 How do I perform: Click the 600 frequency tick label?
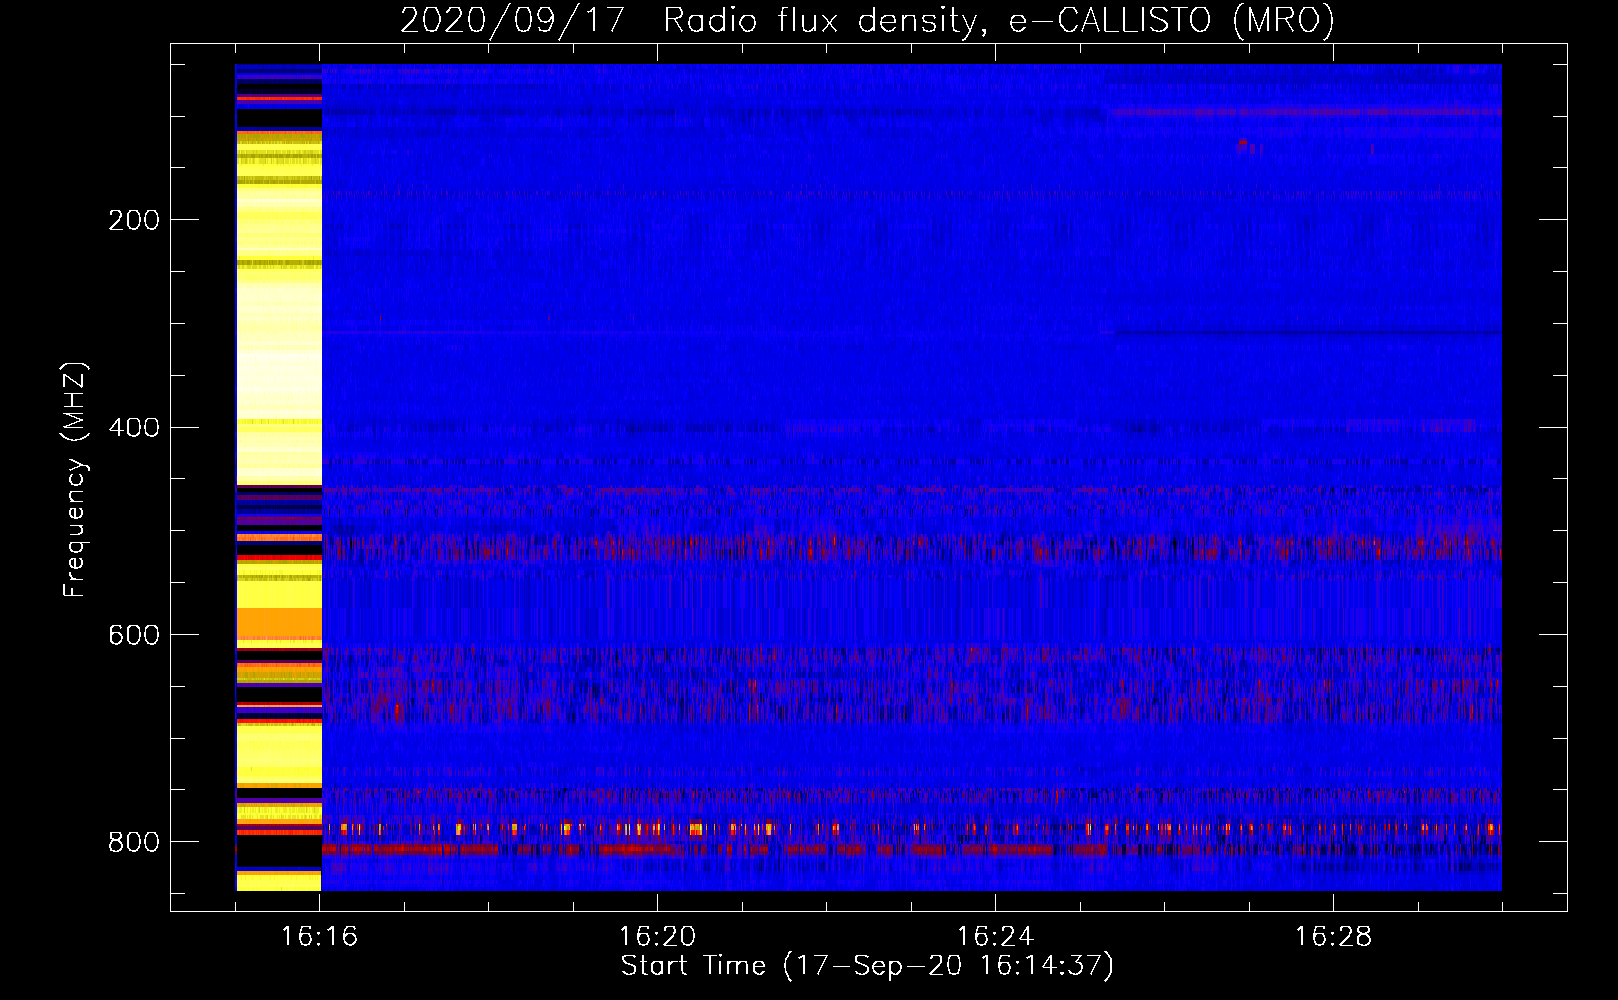133,636
